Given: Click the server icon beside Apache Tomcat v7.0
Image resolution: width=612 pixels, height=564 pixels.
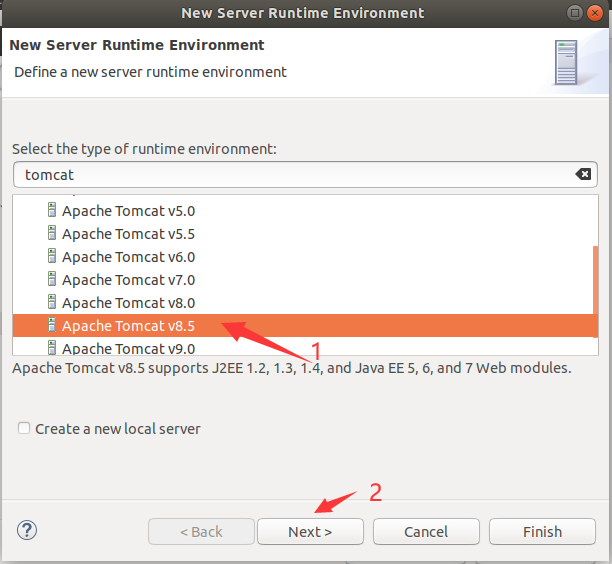Looking at the screenshot, I should (x=52, y=279).
